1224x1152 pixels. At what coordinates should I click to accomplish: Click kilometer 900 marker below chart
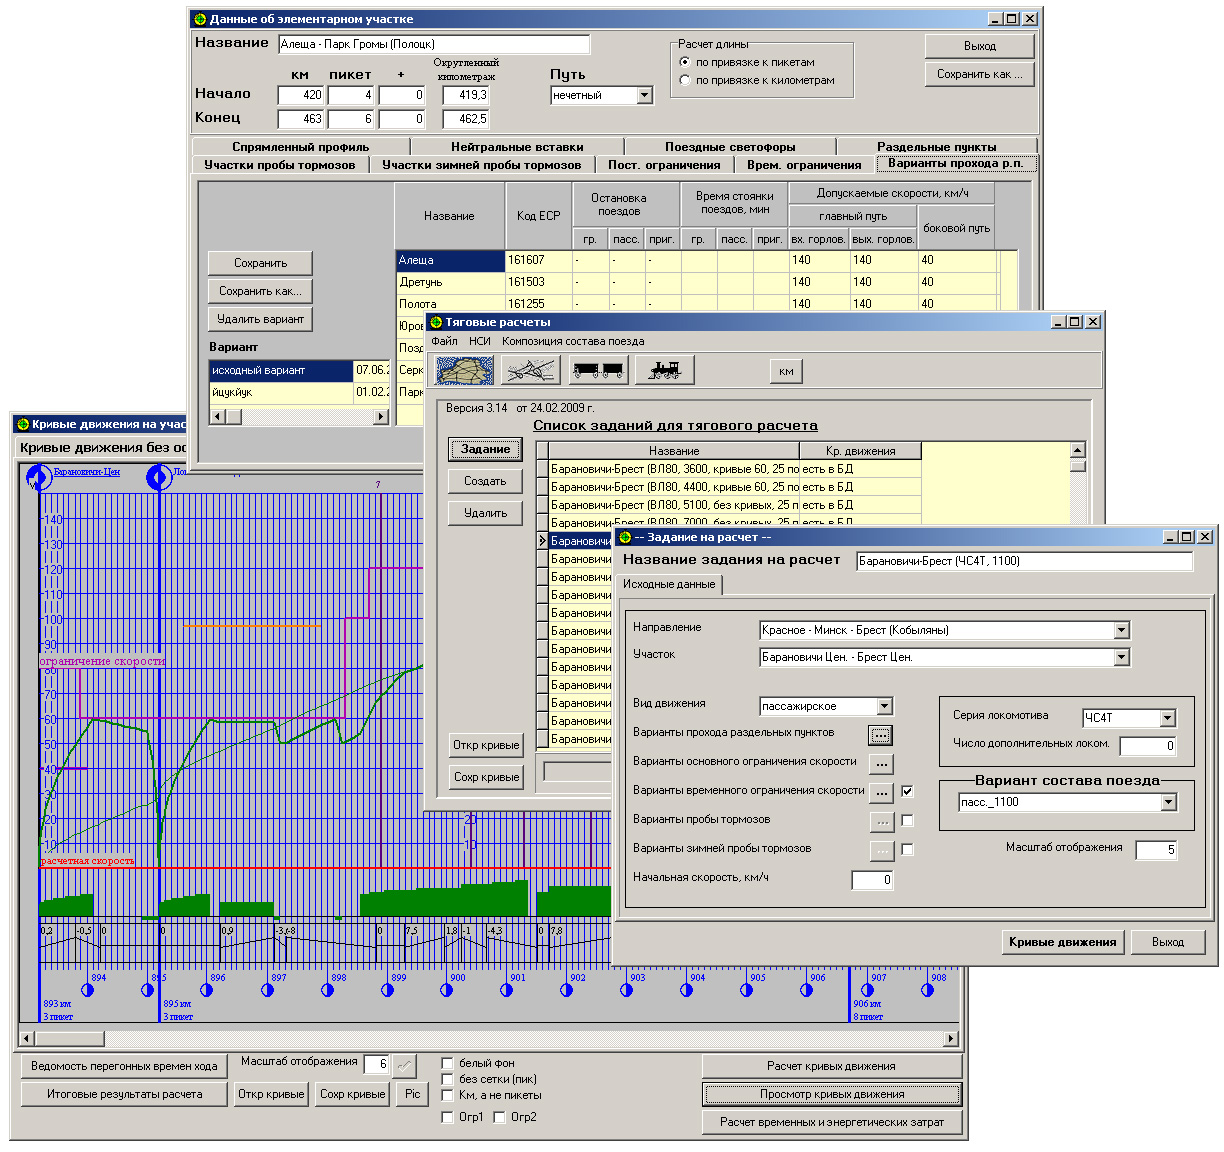(446, 990)
